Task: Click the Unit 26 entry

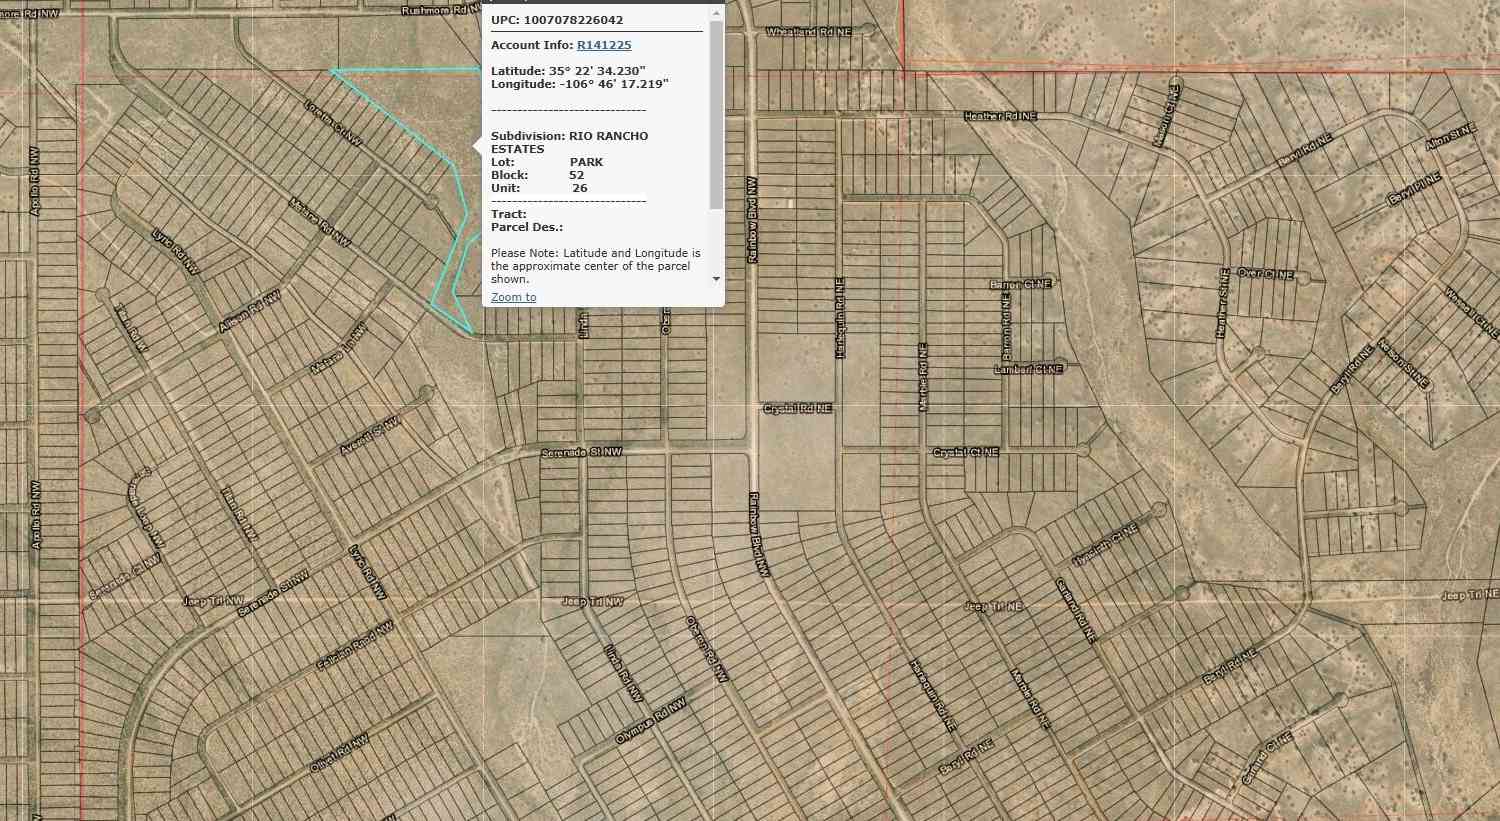Action: (539, 188)
